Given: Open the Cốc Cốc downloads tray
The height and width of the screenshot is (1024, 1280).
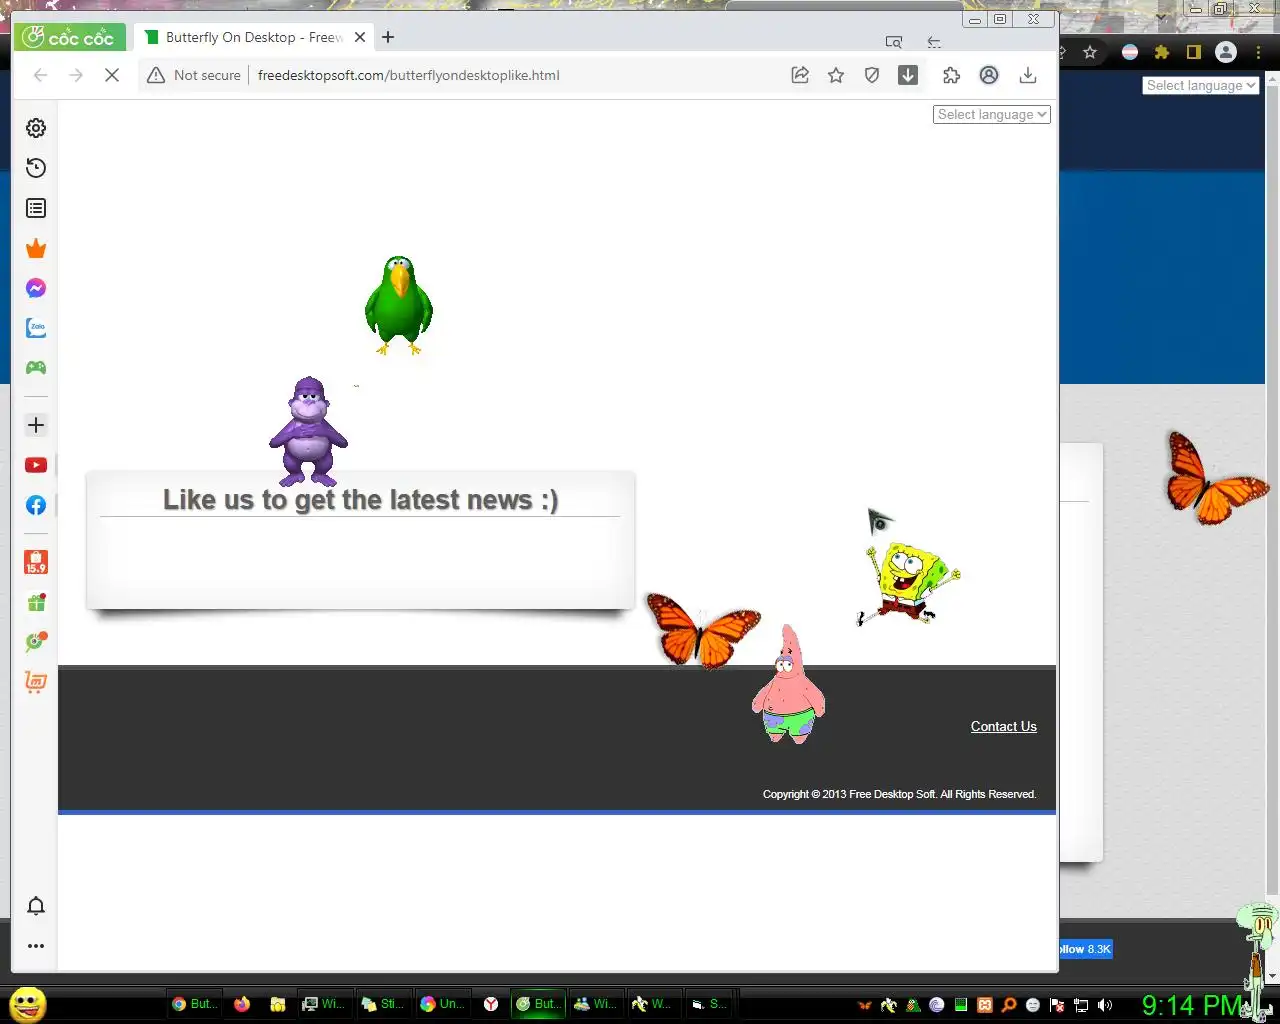Looking at the screenshot, I should coord(1027,75).
